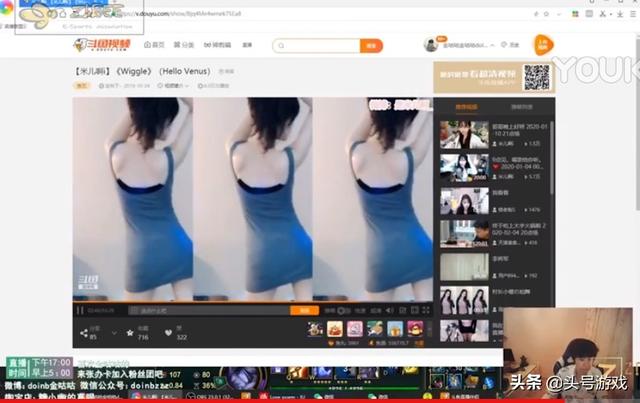Pause the video with the pause button

coord(80,311)
